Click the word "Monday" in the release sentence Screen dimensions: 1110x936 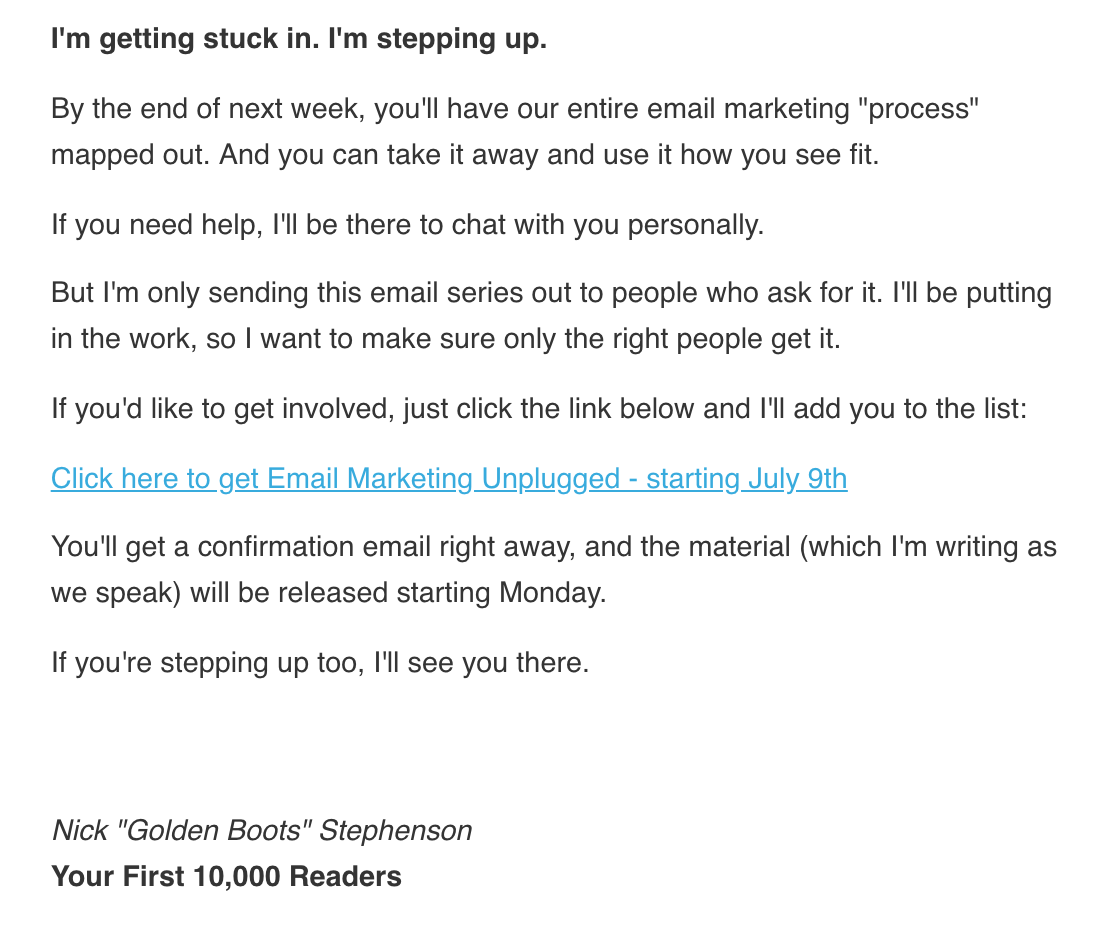[552, 593]
